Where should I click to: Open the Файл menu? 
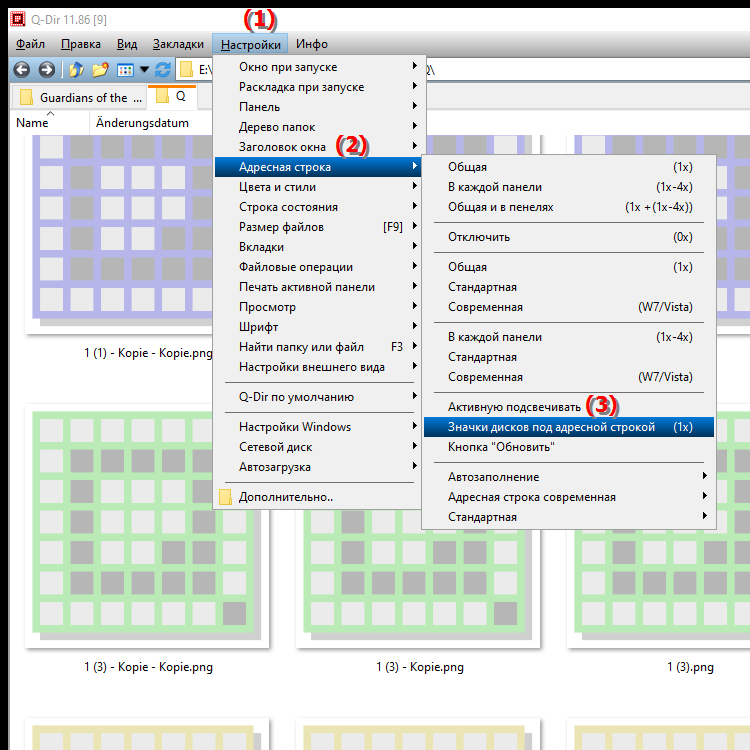click(30, 44)
